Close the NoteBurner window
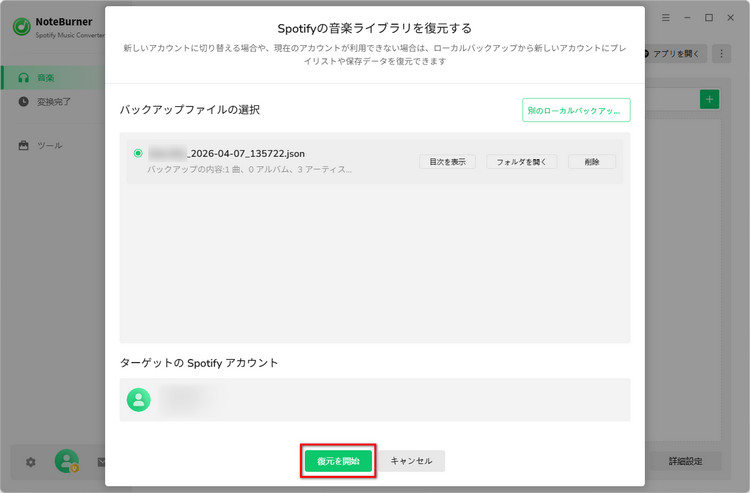The height and width of the screenshot is (493, 750). click(730, 18)
